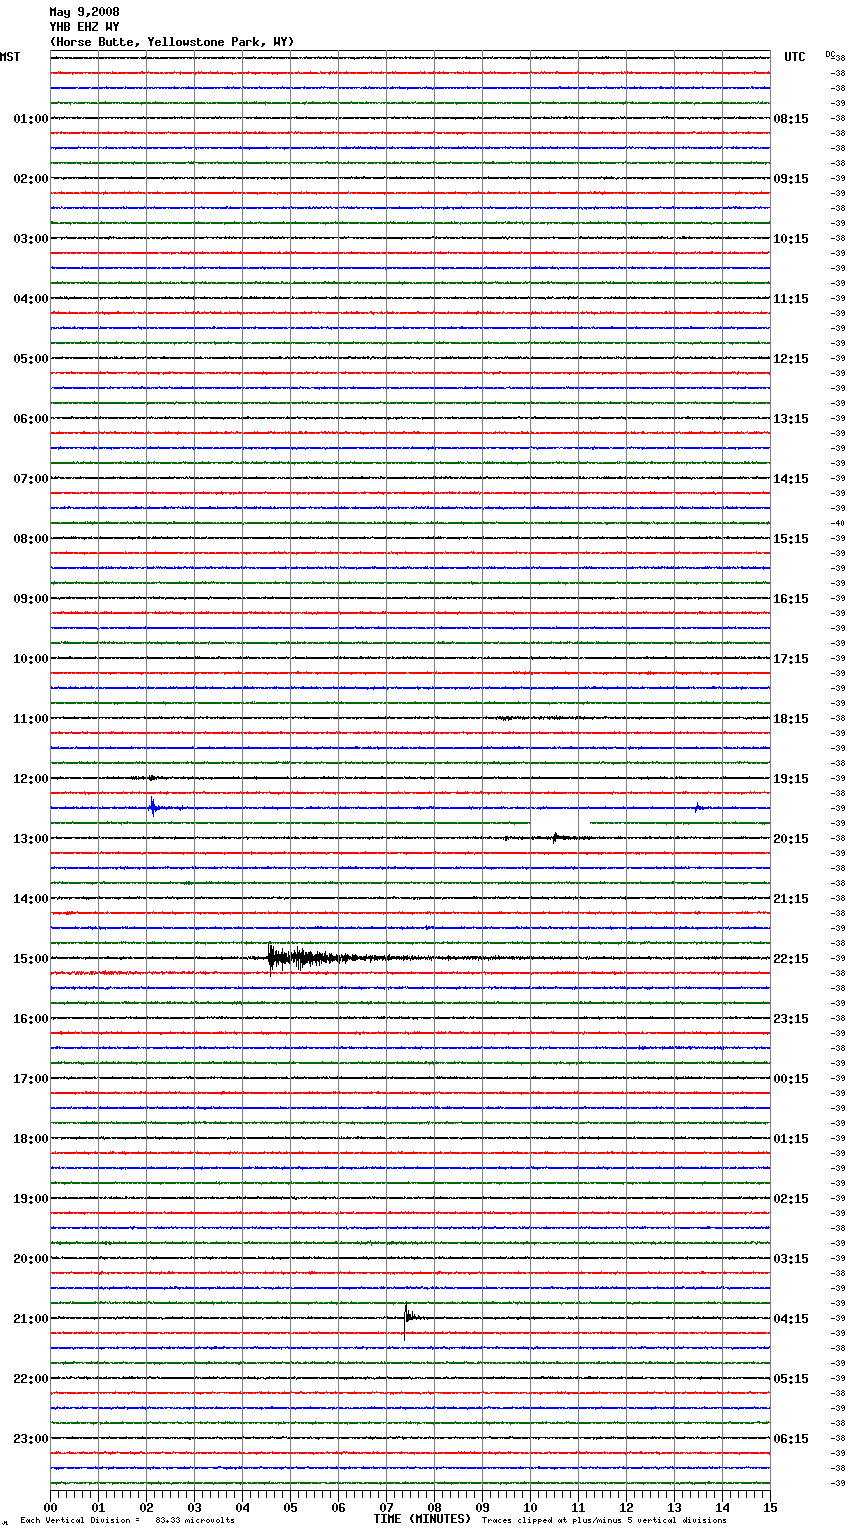Select the 12:00 MST row label
850x1534 pixels.
[x=31, y=779]
